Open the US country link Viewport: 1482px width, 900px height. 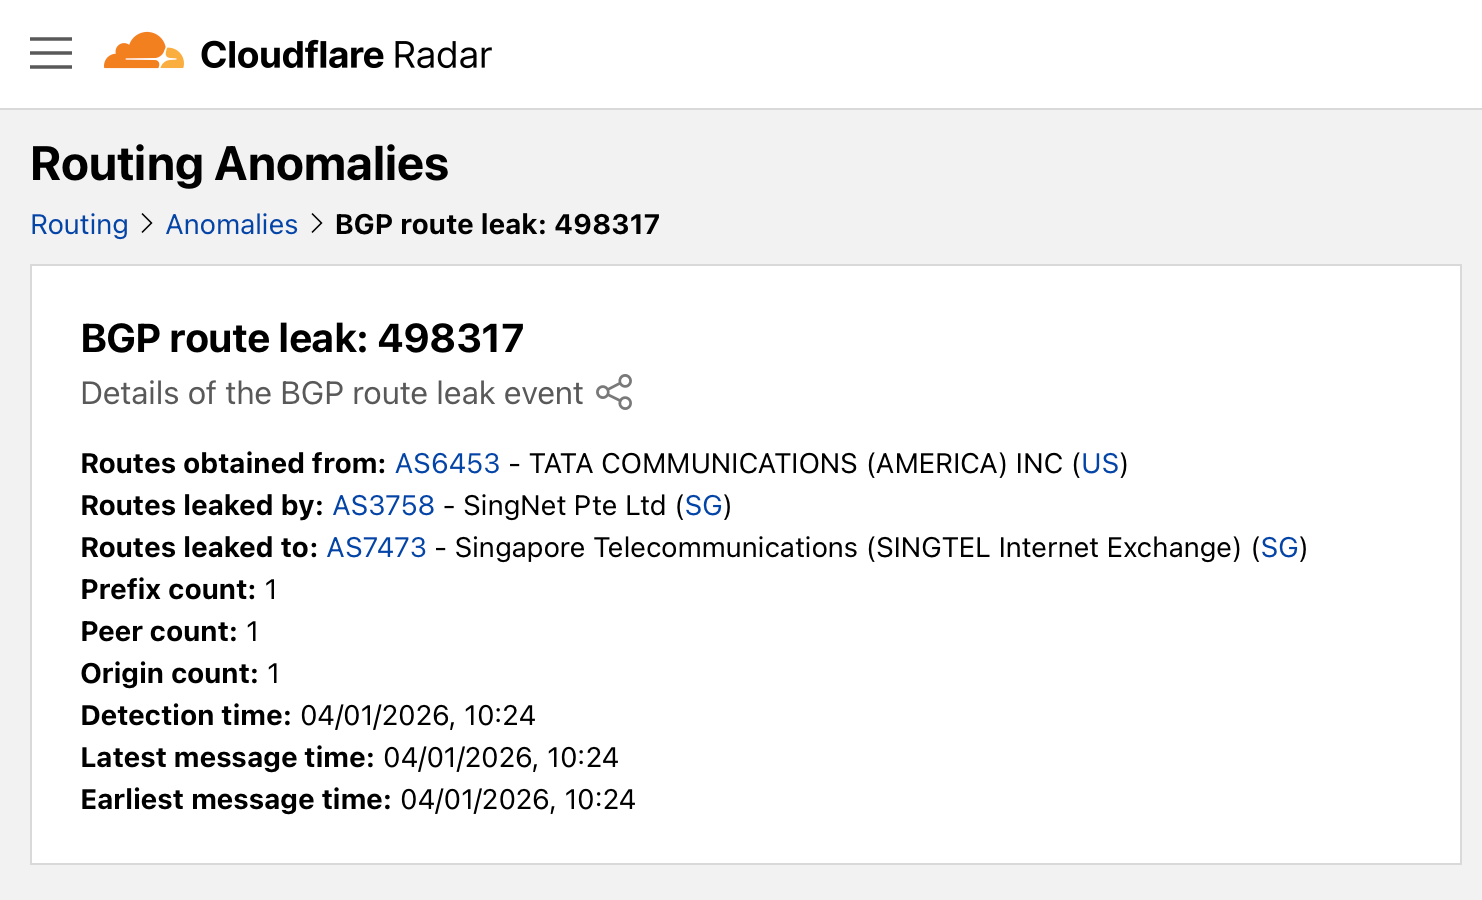pos(1100,464)
